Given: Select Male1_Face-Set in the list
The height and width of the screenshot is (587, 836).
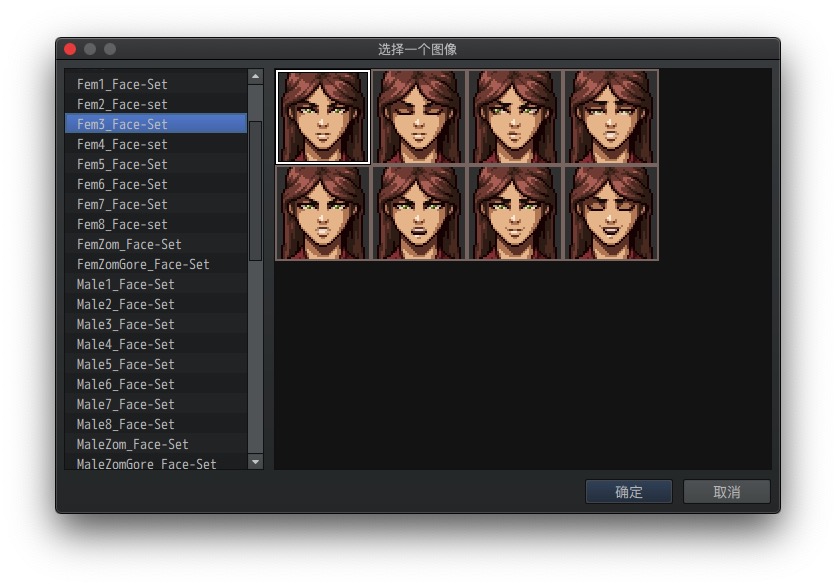Looking at the screenshot, I should coord(156,284).
